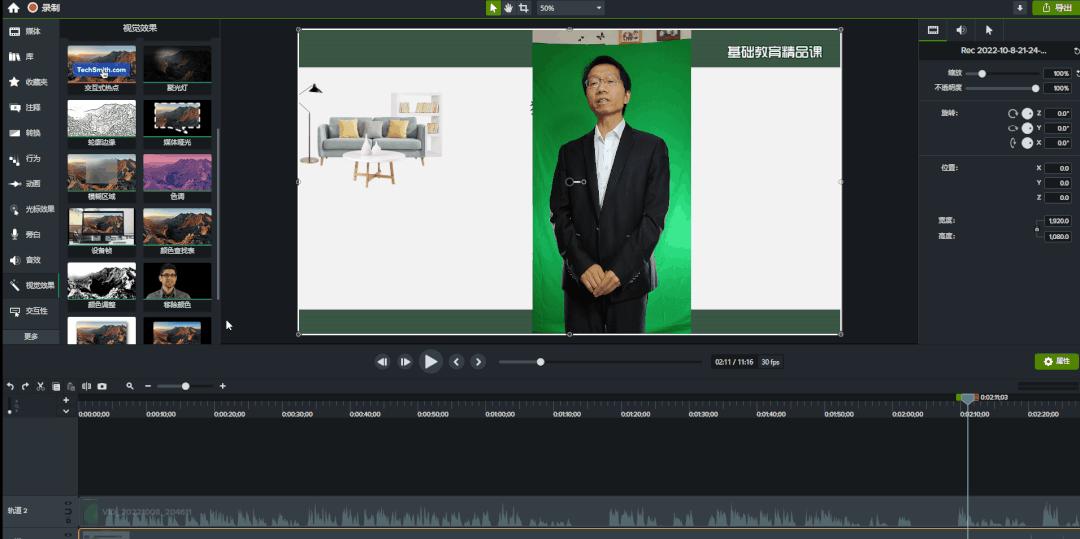The height and width of the screenshot is (539, 1080).
Task: Click the Undo arrow icon
Action: tap(10, 386)
